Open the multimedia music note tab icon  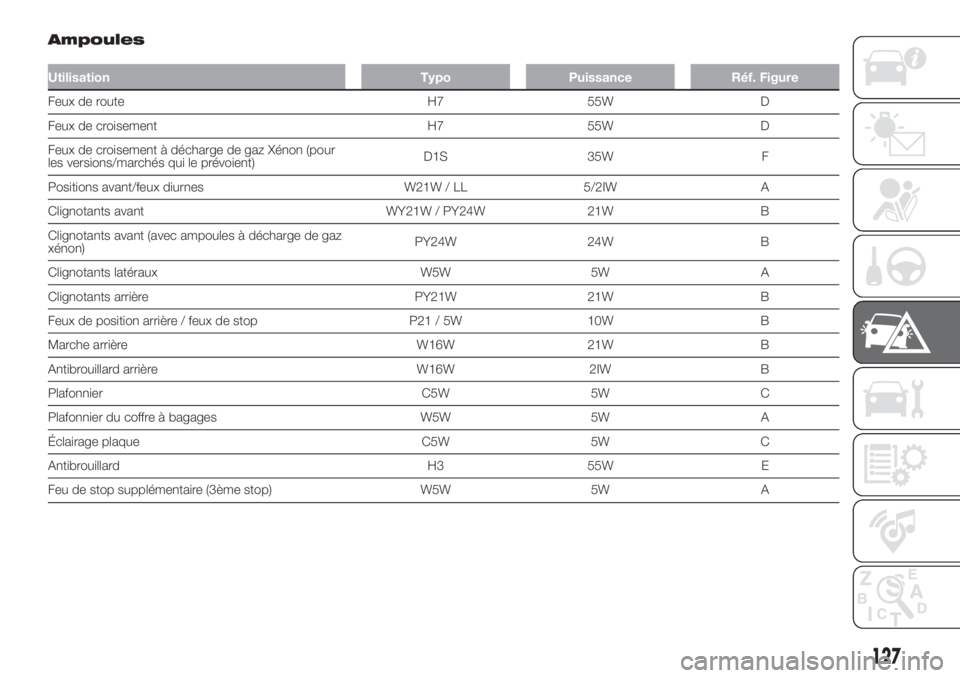click(x=906, y=530)
